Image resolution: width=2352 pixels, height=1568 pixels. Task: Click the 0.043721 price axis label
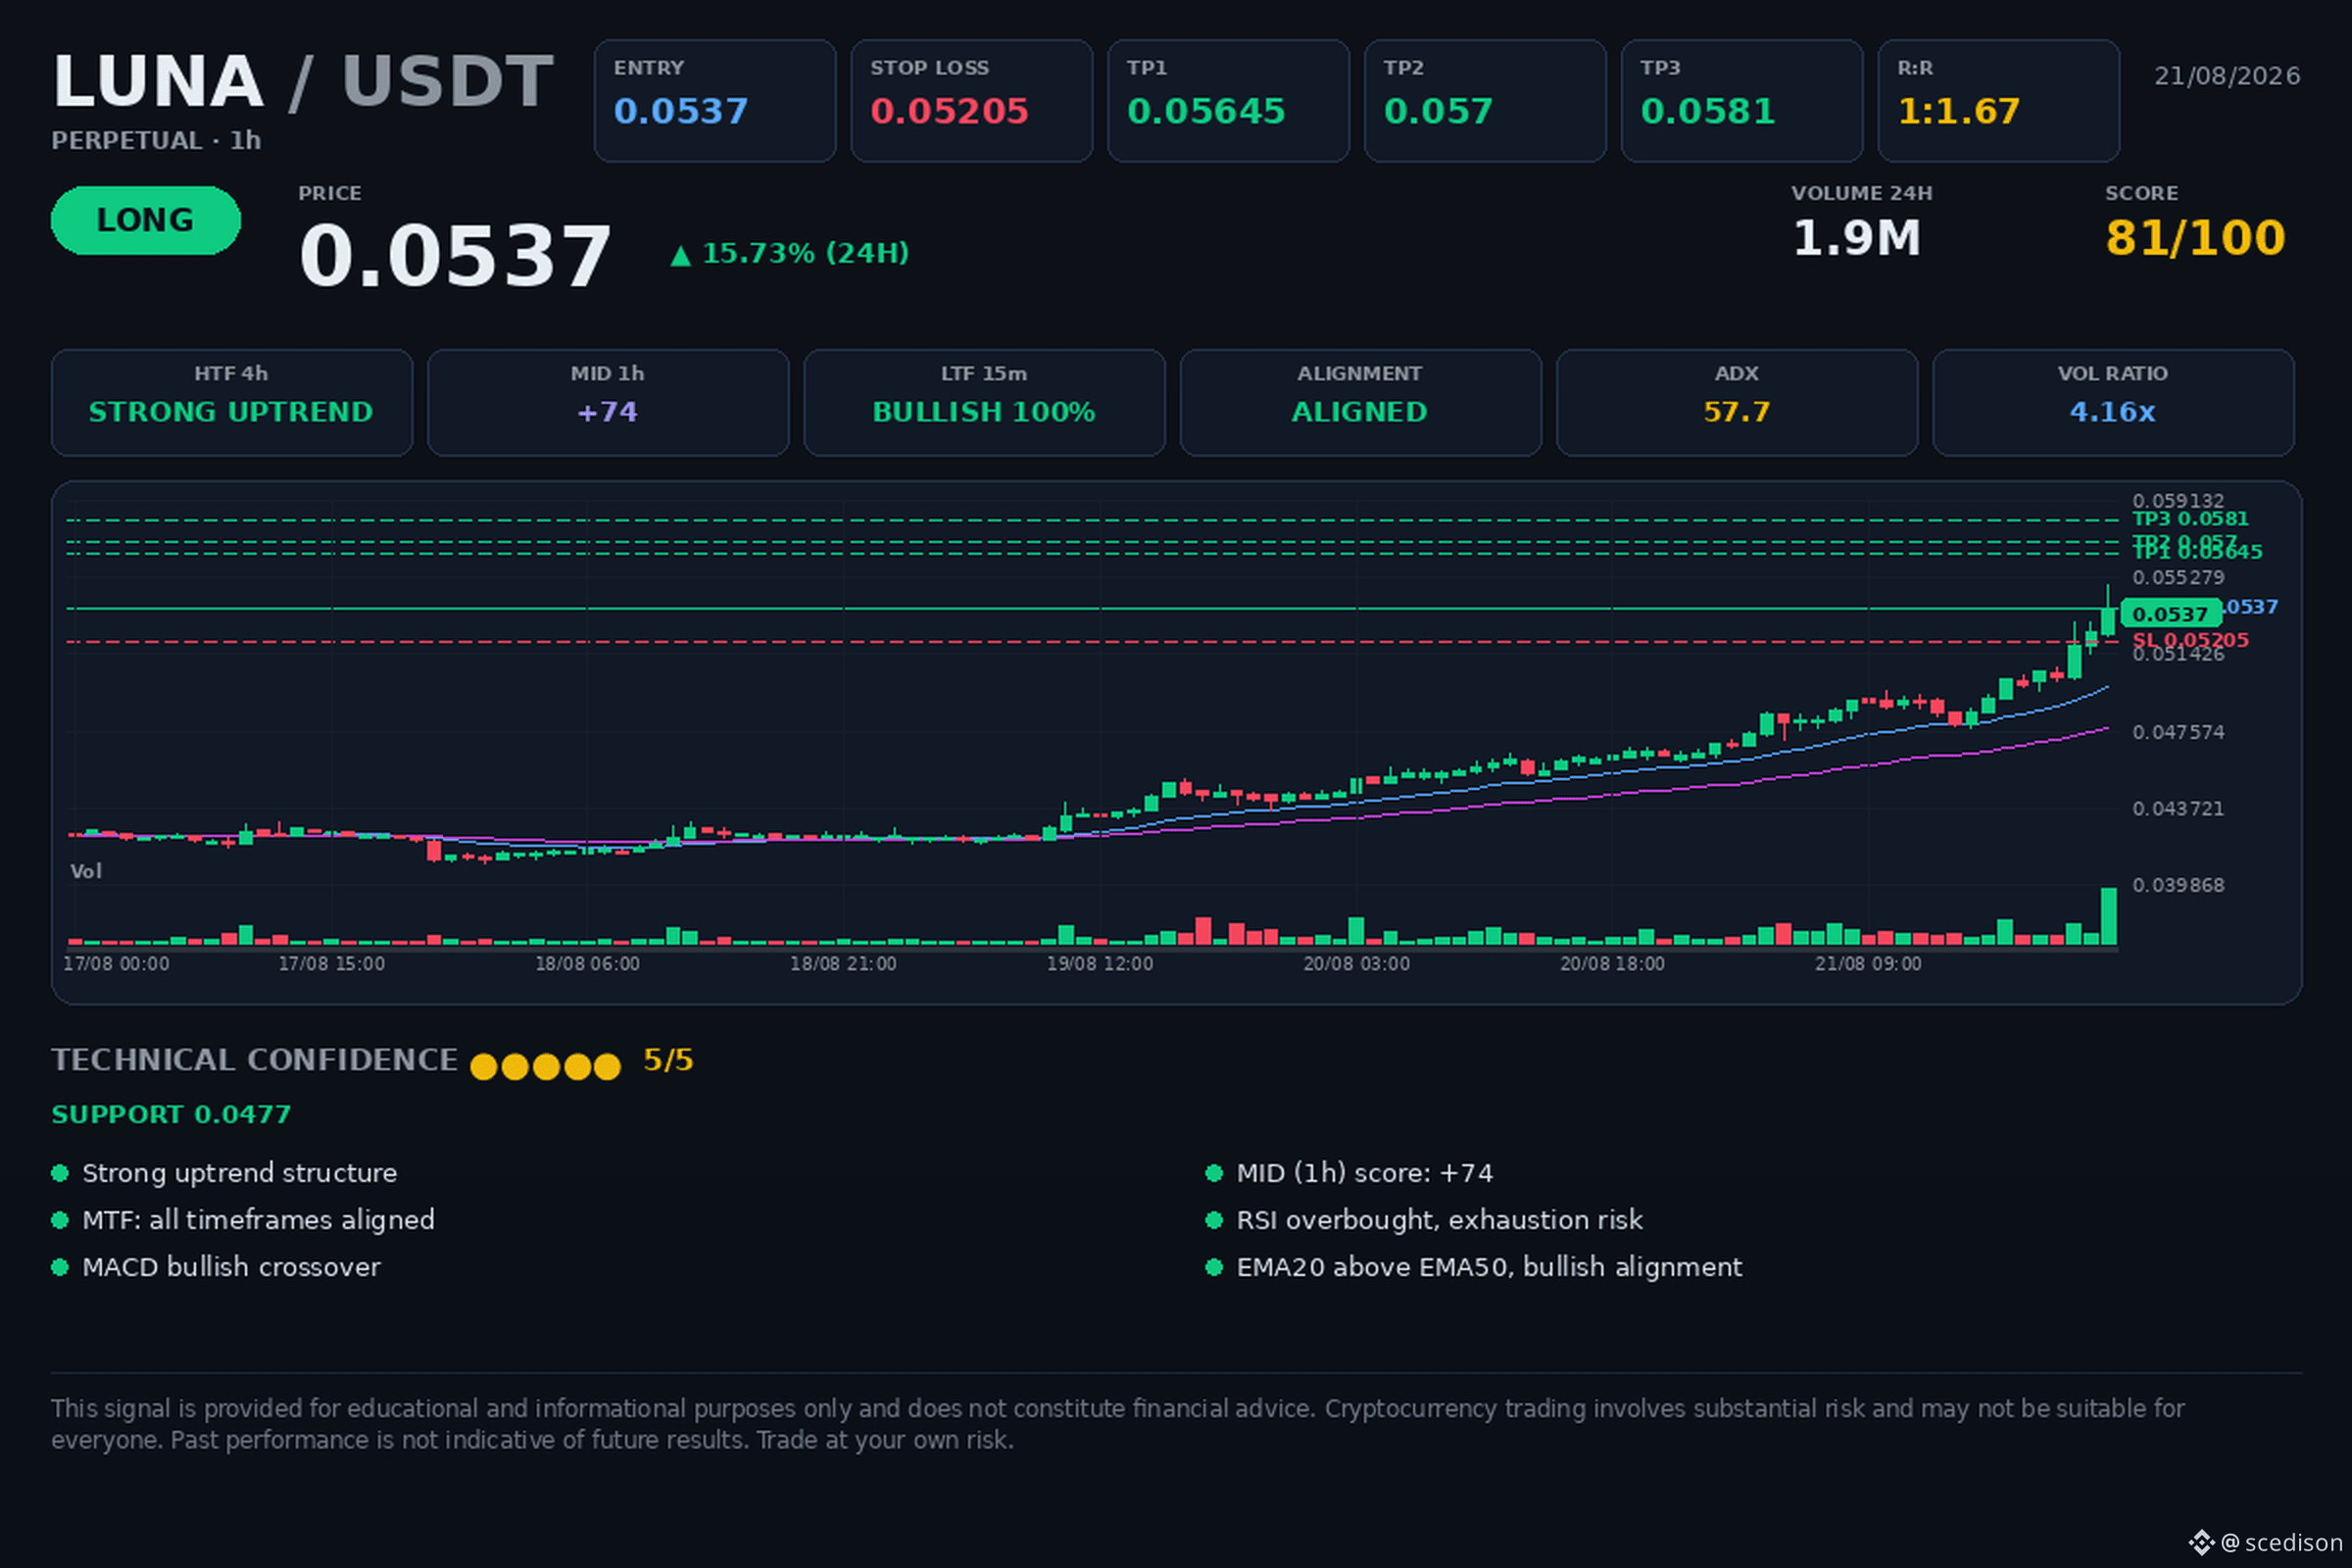click(2178, 809)
